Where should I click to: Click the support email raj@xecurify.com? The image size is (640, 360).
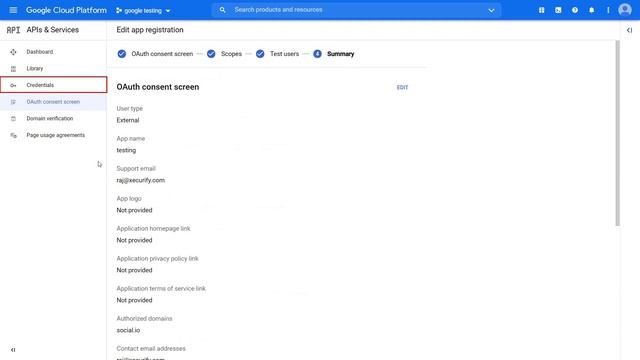[140, 180]
